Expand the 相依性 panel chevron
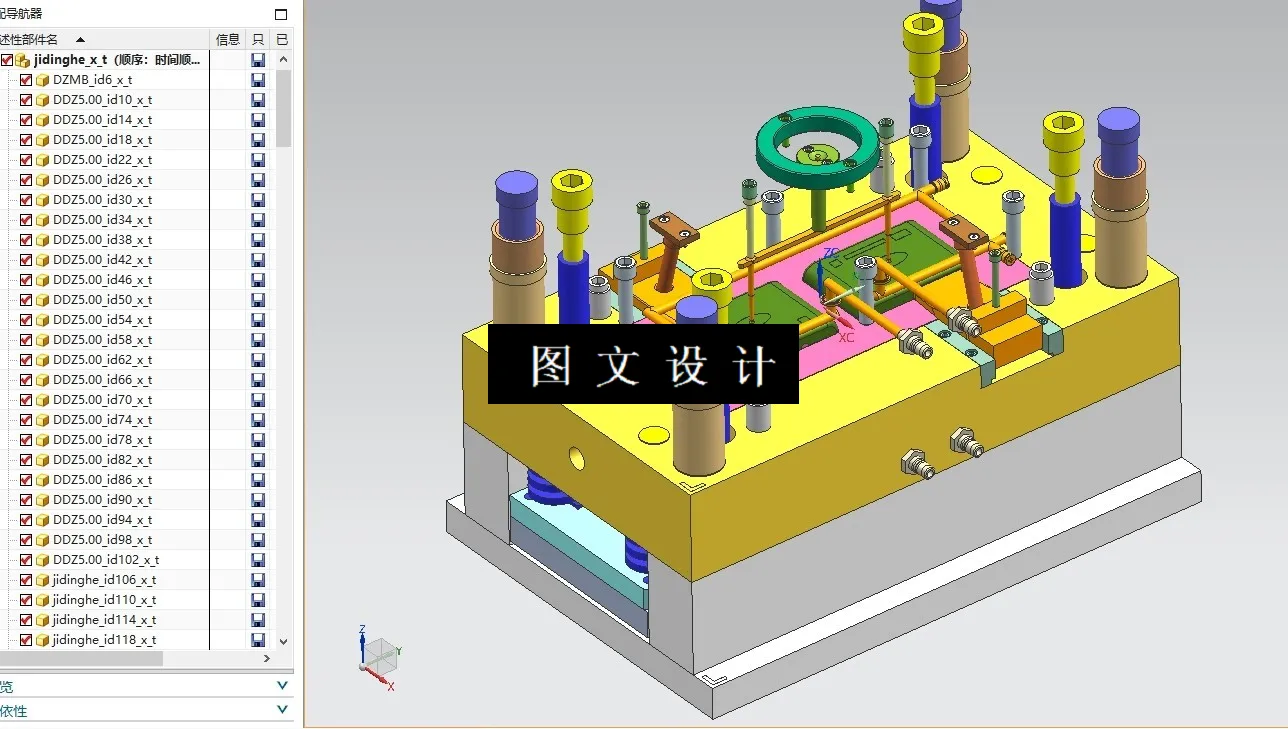This screenshot has width=1288, height=729. 282,710
